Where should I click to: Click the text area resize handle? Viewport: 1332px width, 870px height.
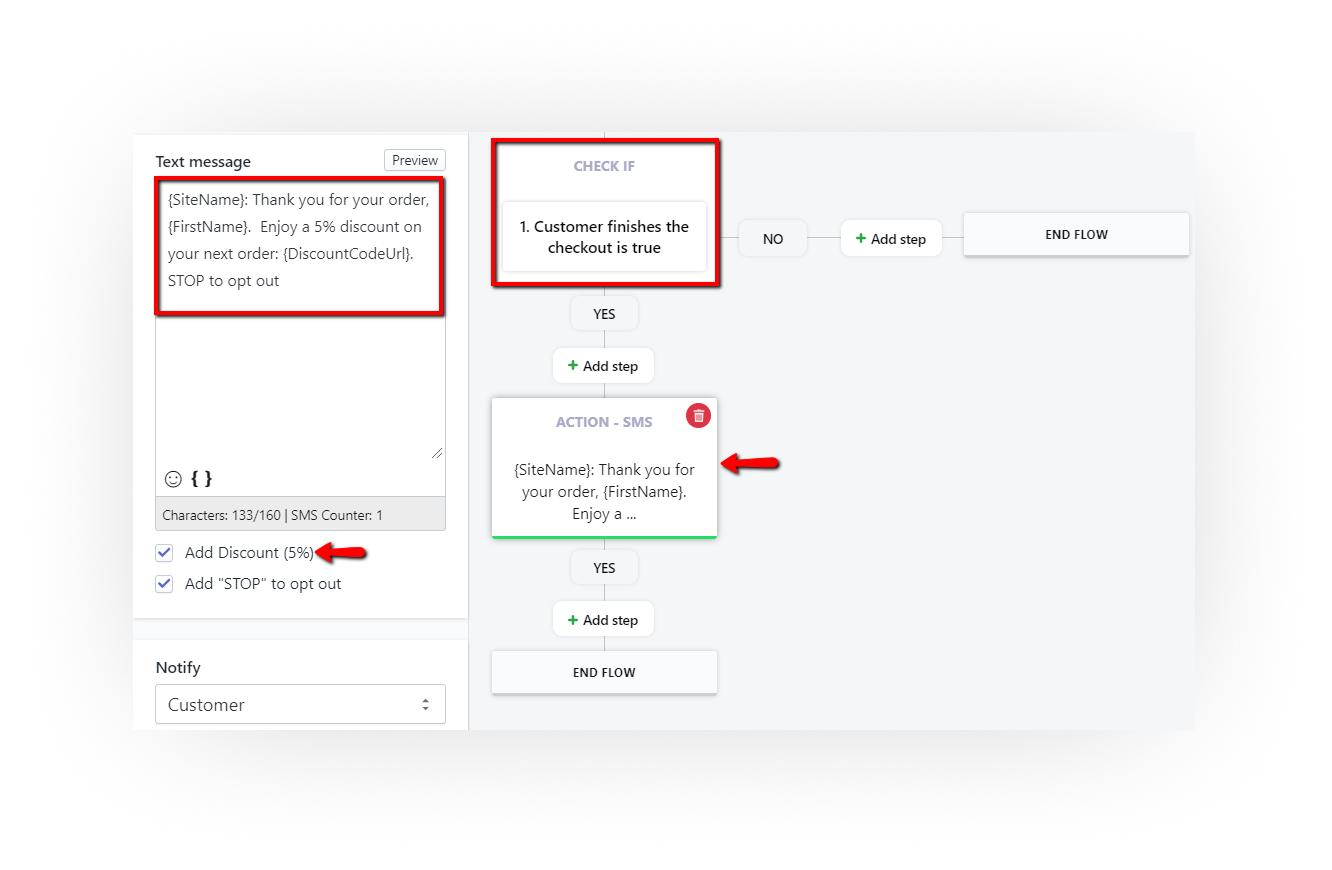tap(437, 453)
